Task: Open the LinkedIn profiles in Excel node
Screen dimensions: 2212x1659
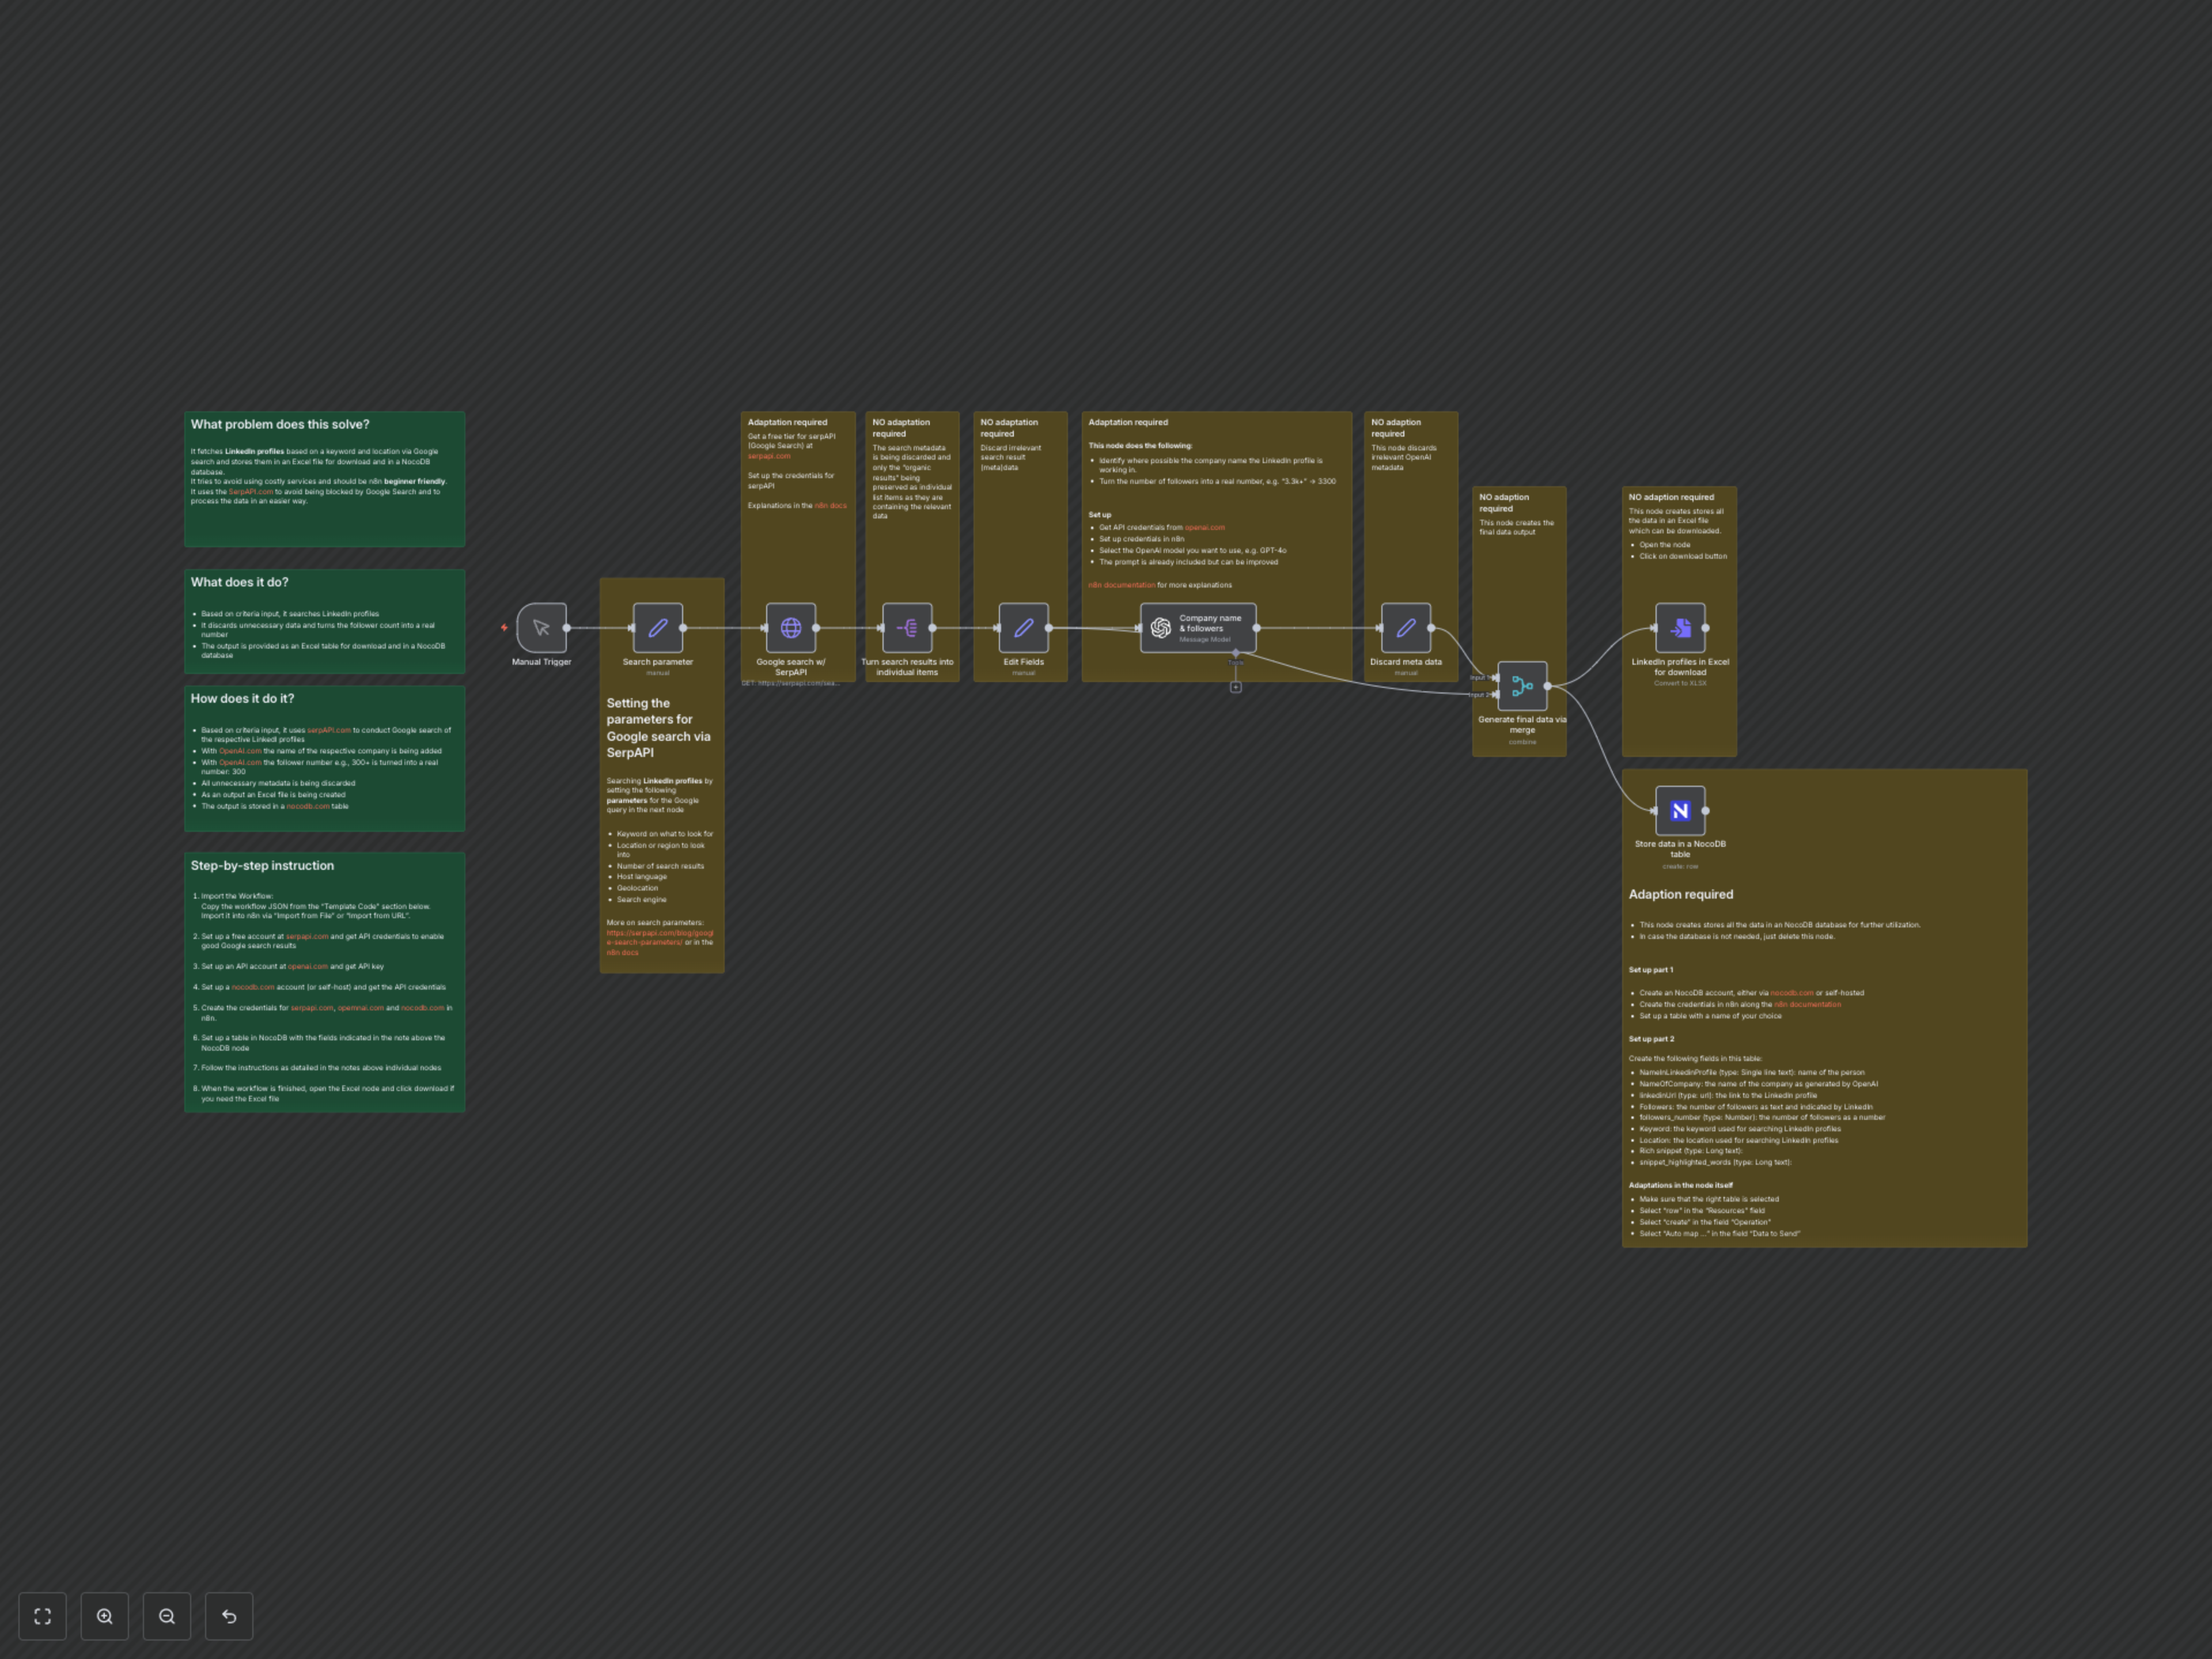Action: tap(1680, 628)
